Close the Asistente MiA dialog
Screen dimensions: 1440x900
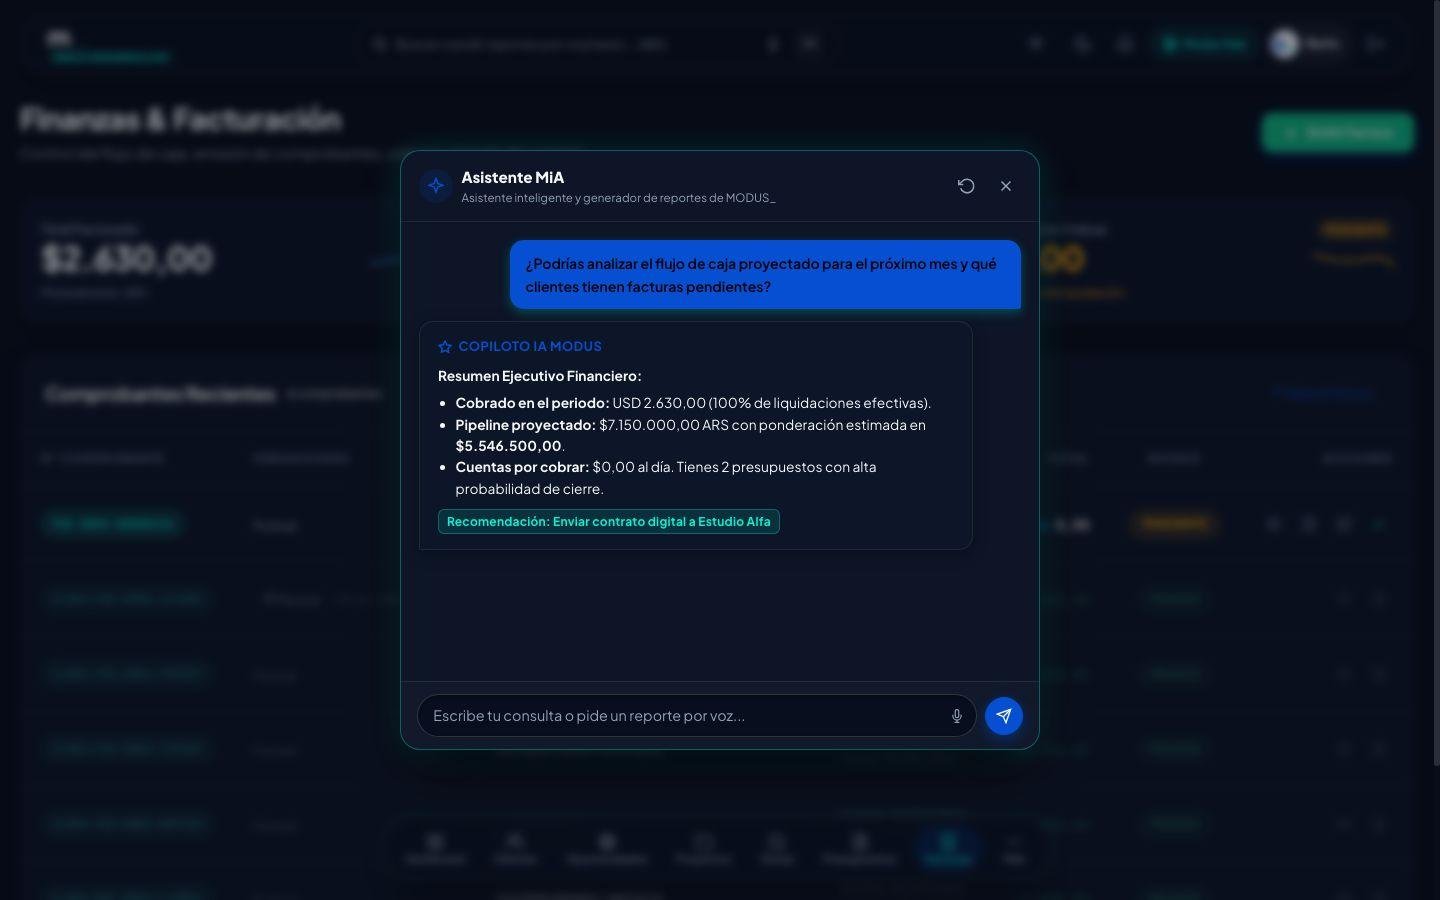tap(1006, 186)
